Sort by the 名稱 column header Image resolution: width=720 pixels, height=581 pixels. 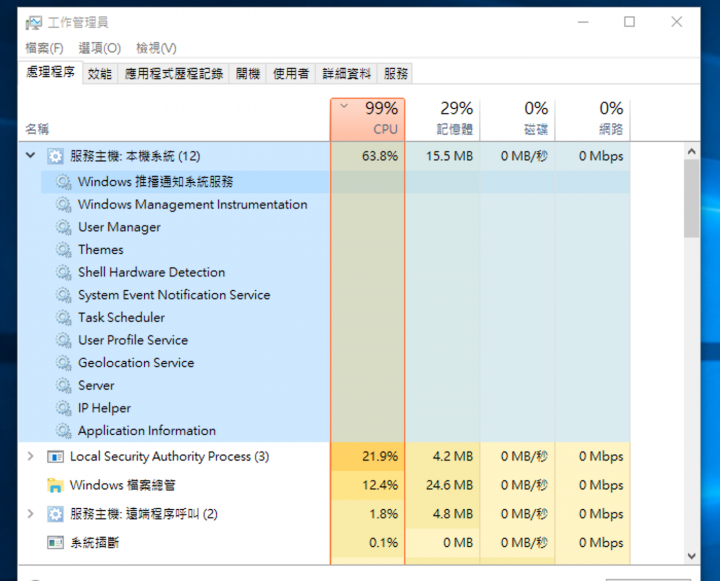pyautogui.click(x=174, y=119)
